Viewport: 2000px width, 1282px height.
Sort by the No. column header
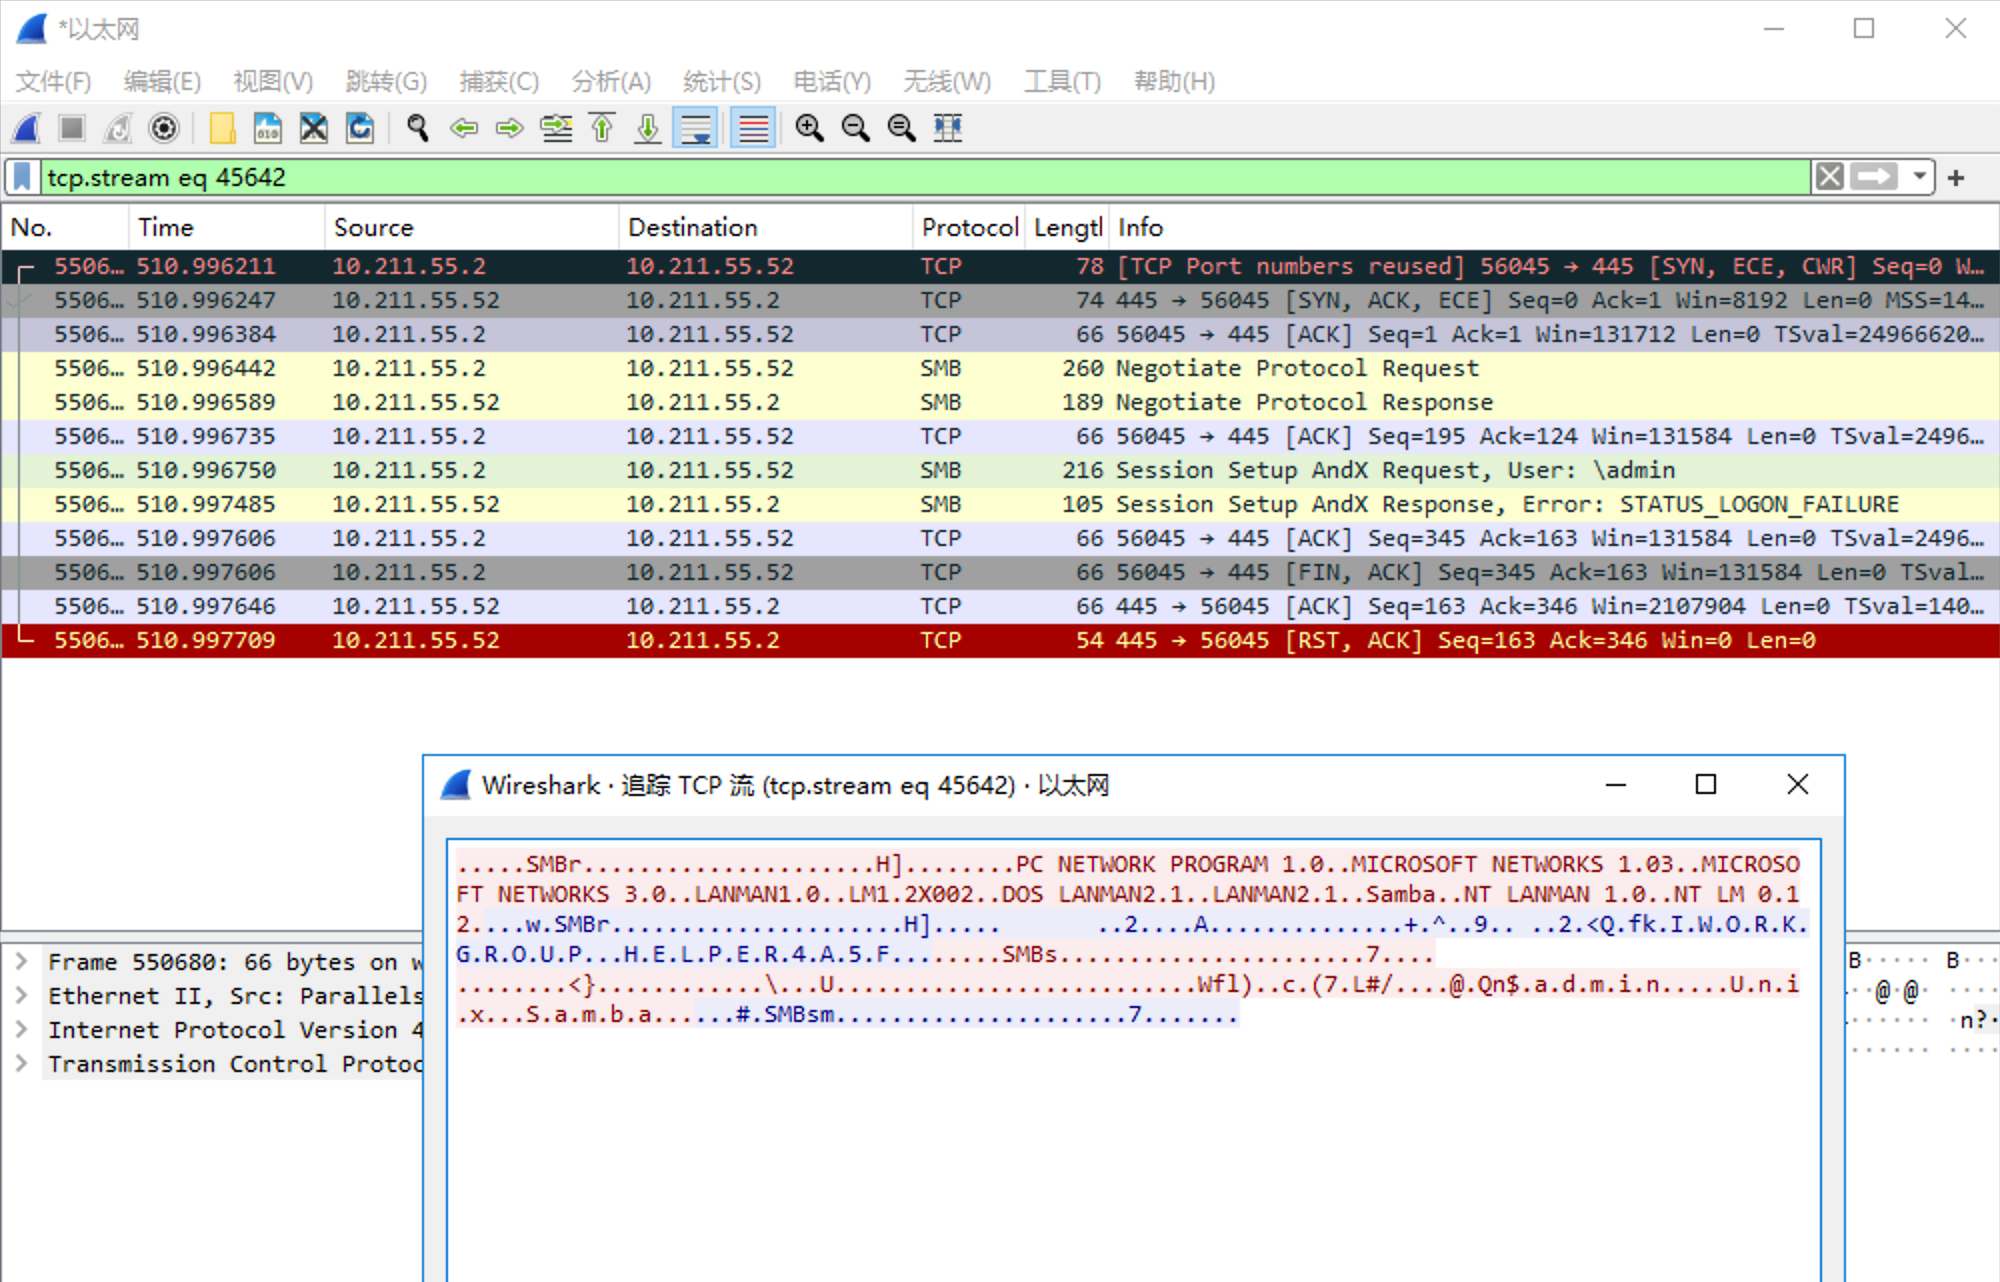pyautogui.click(x=65, y=227)
